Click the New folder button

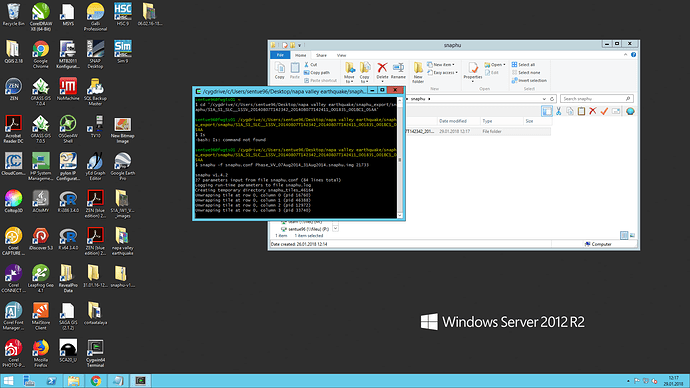418,73
